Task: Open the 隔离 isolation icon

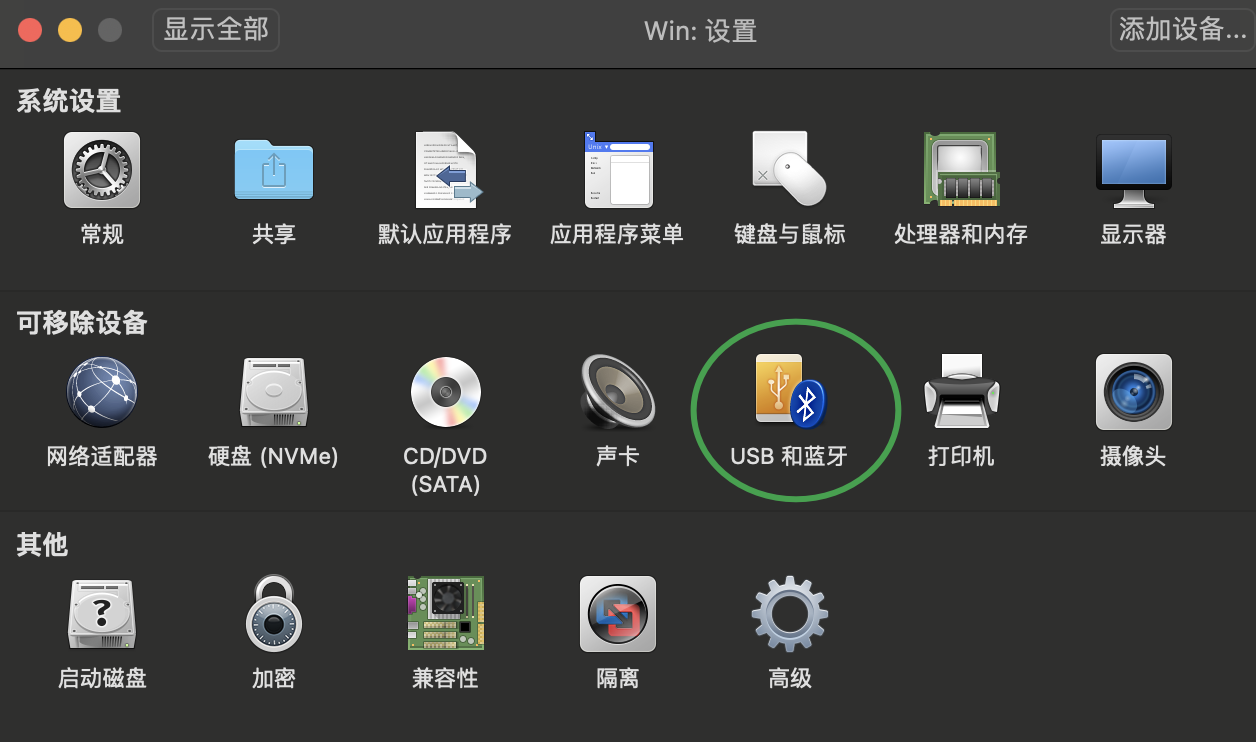Action: click(618, 614)
